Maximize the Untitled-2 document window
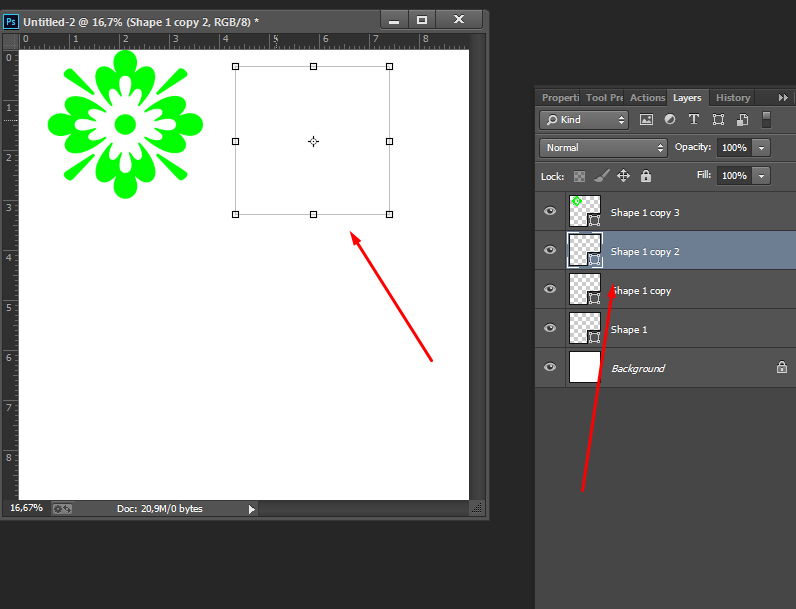The height and width of the screenshot is (609, 796). [x=421, y=20]
